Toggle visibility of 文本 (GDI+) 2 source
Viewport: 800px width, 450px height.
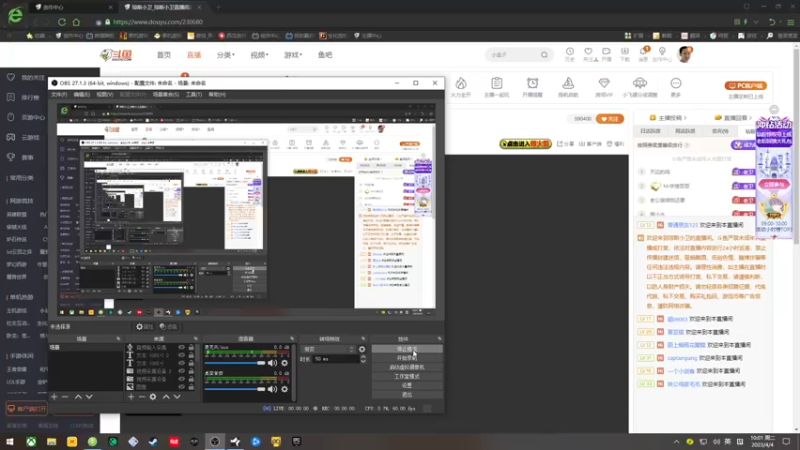coord(181,355)
